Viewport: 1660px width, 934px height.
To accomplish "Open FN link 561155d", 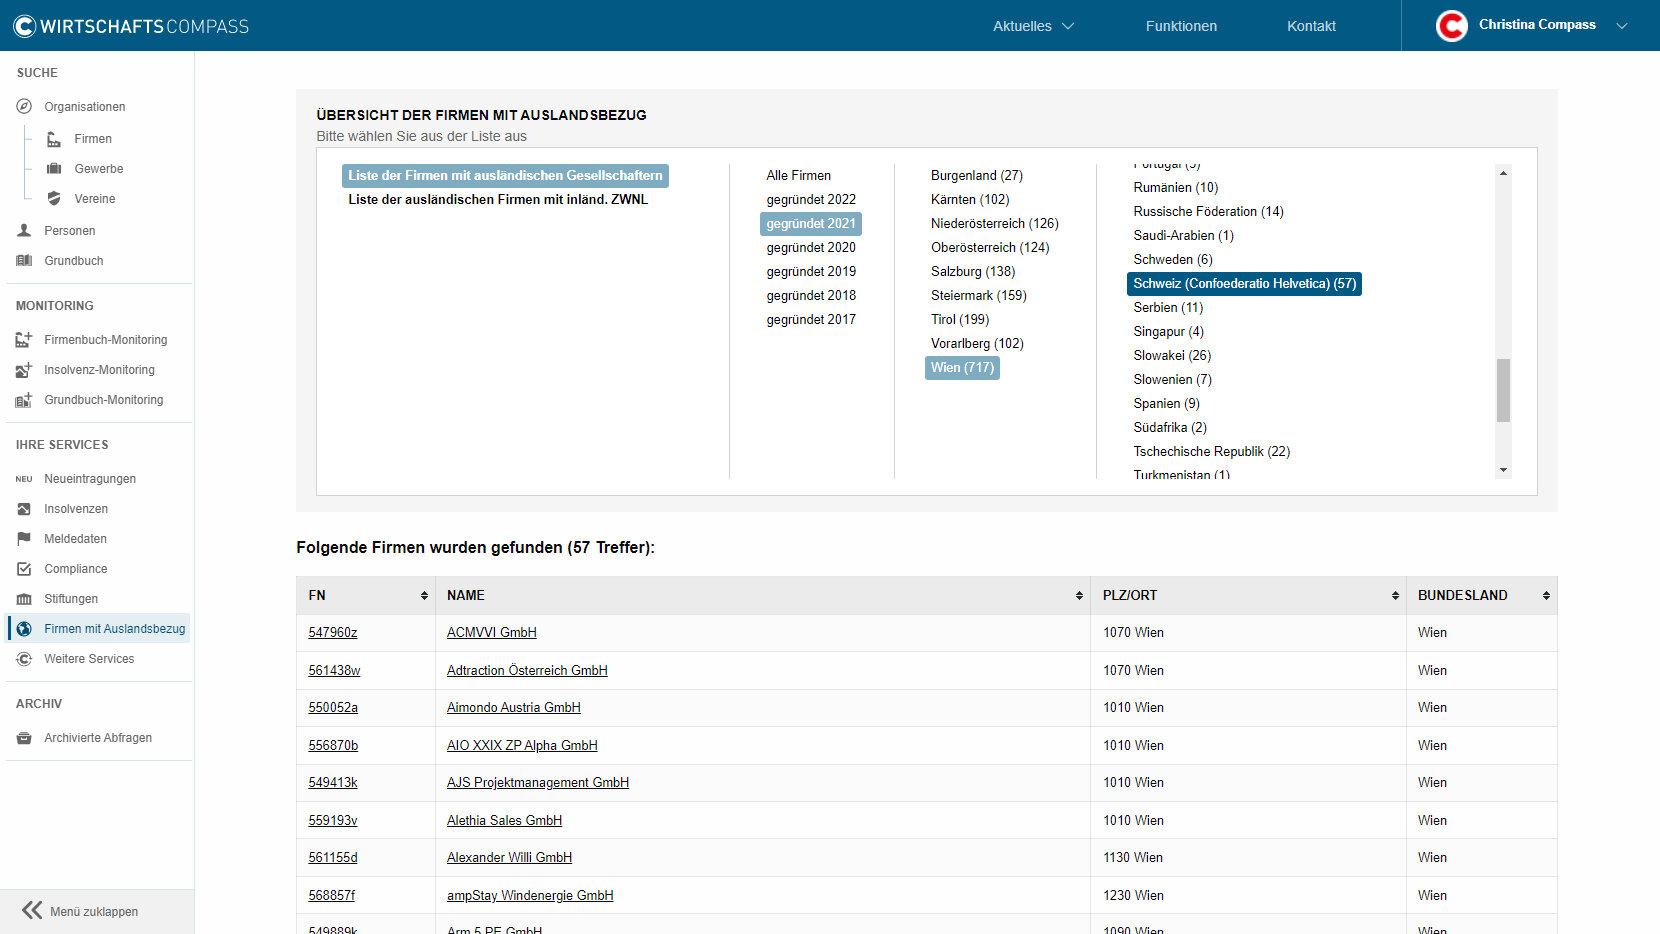I will (332, 857).
